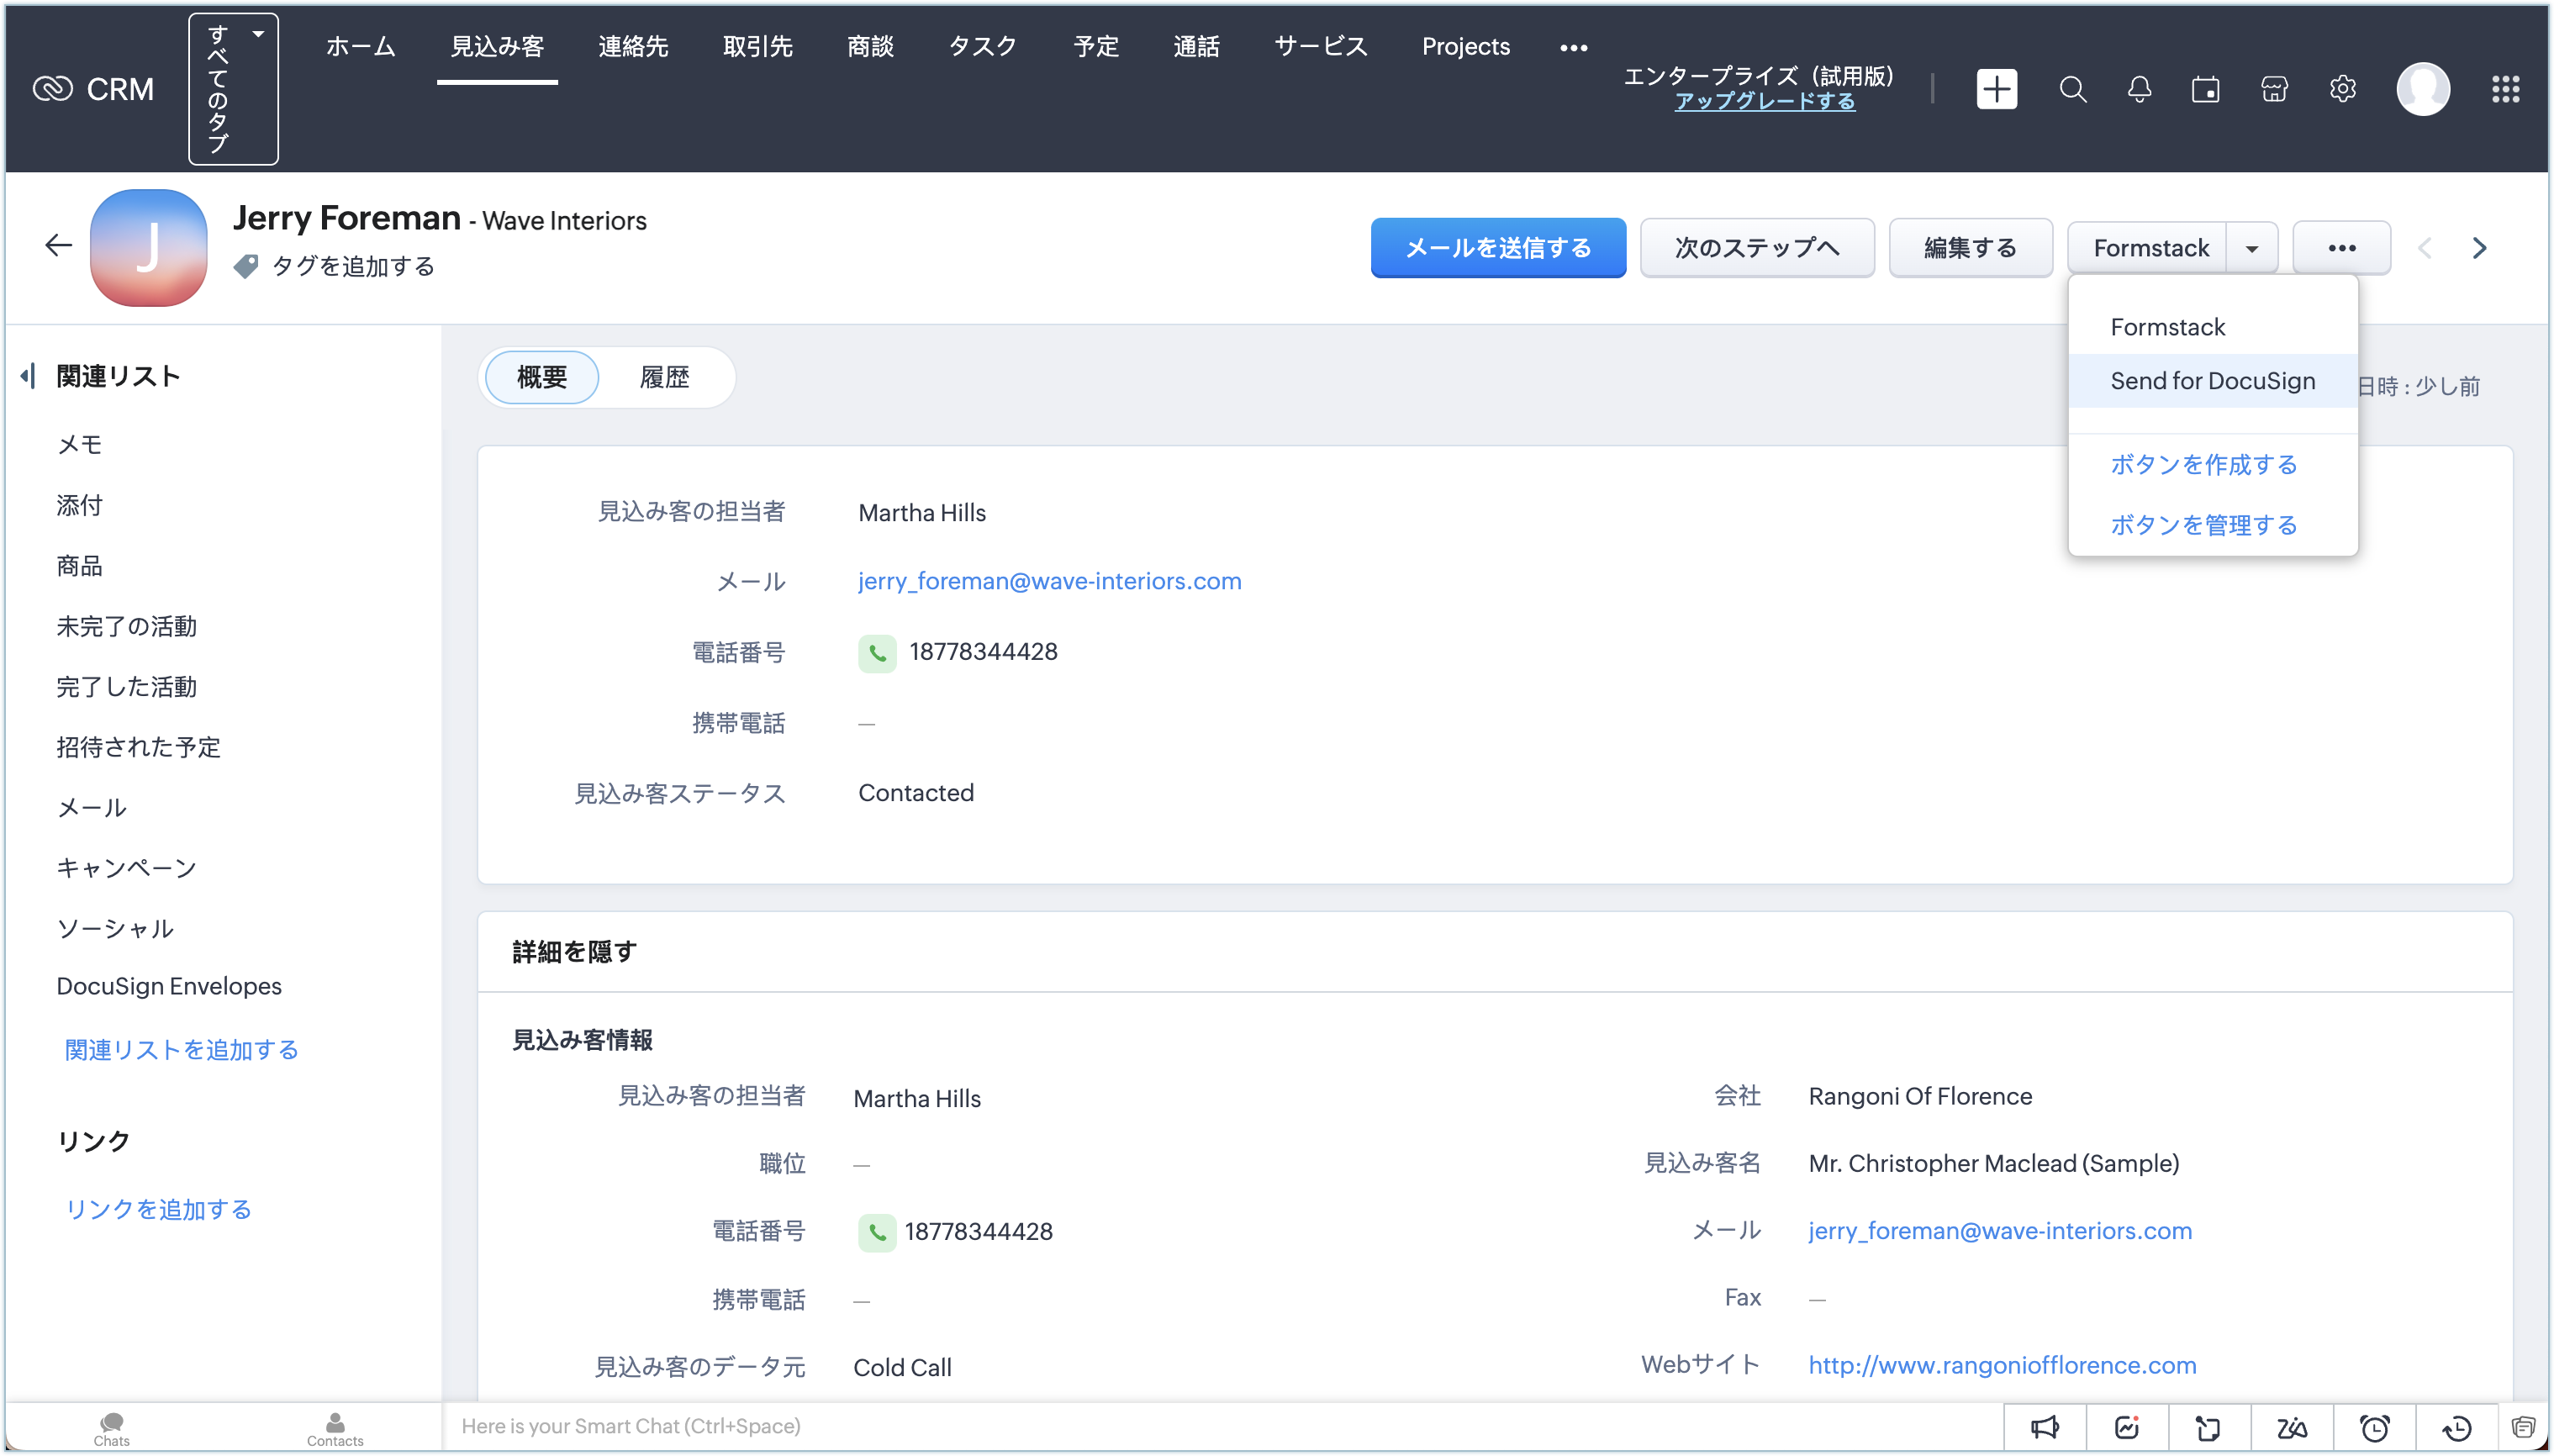Click the 関連リストを追加する link
This screenshot has width=2554, height=1456.
pyautogui.click(x=181, y=1049)
